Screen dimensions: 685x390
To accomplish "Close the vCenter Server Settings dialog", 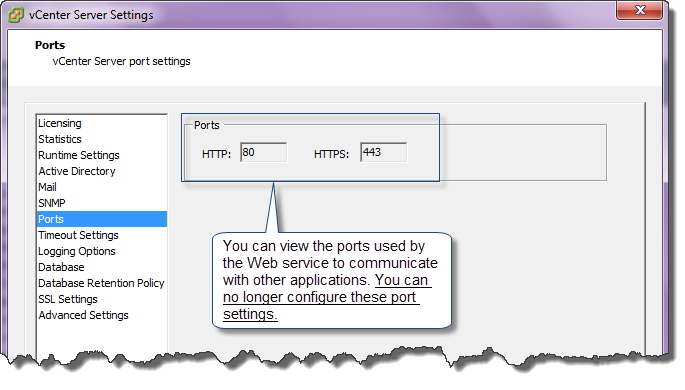I will click(640, 10).
